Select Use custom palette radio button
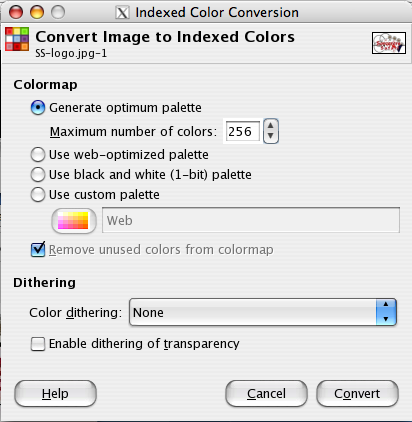The image size is (412, 422). pos(38,194)
